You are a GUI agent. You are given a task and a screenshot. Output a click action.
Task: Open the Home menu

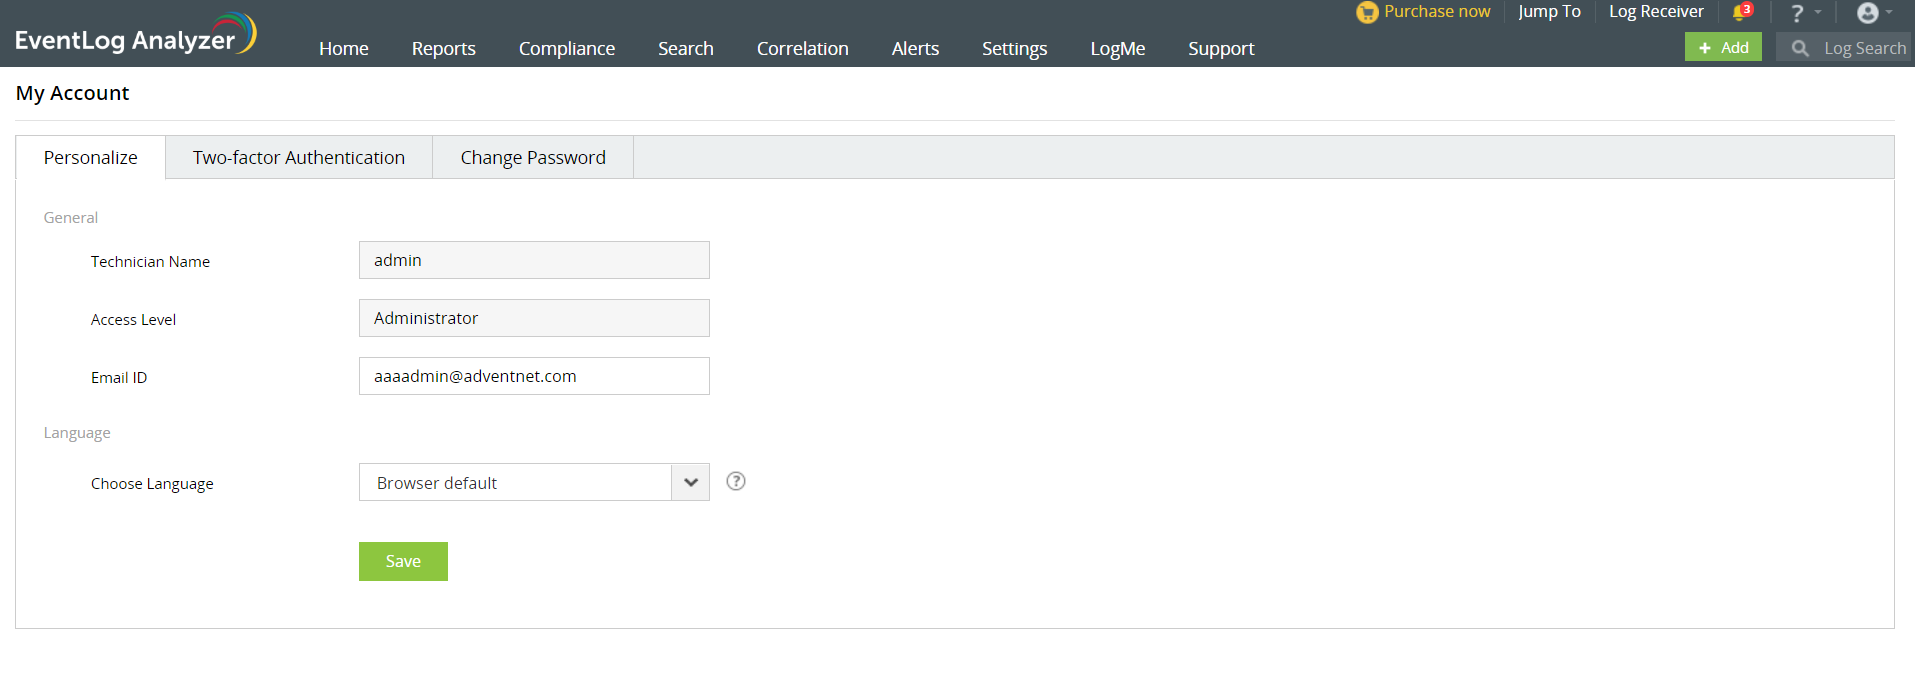click(344, 48)
